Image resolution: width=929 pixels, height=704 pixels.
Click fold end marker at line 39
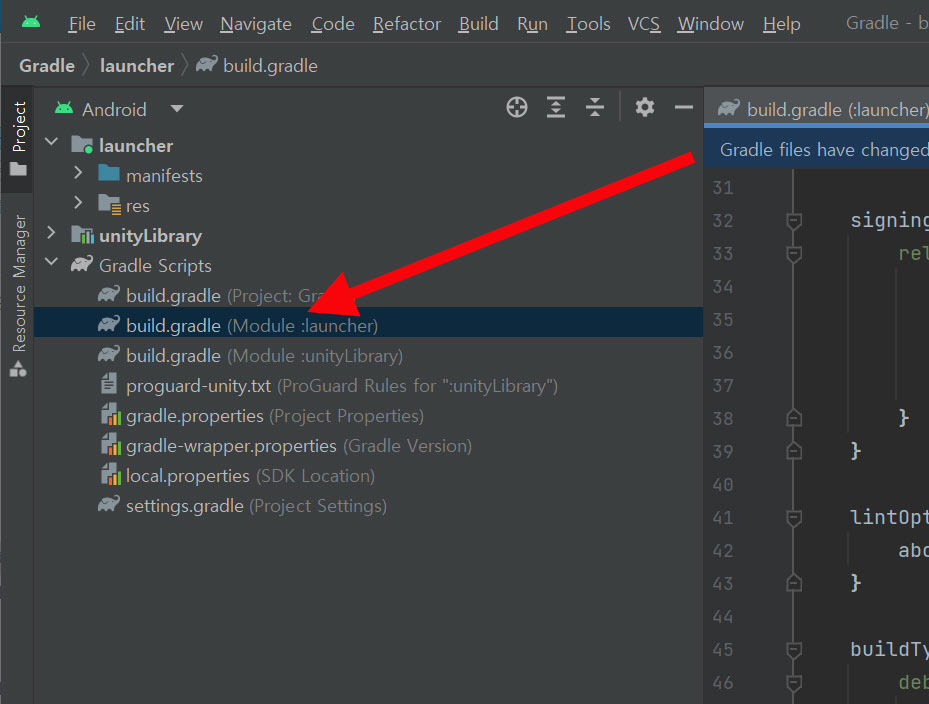(x=793, y=452)
